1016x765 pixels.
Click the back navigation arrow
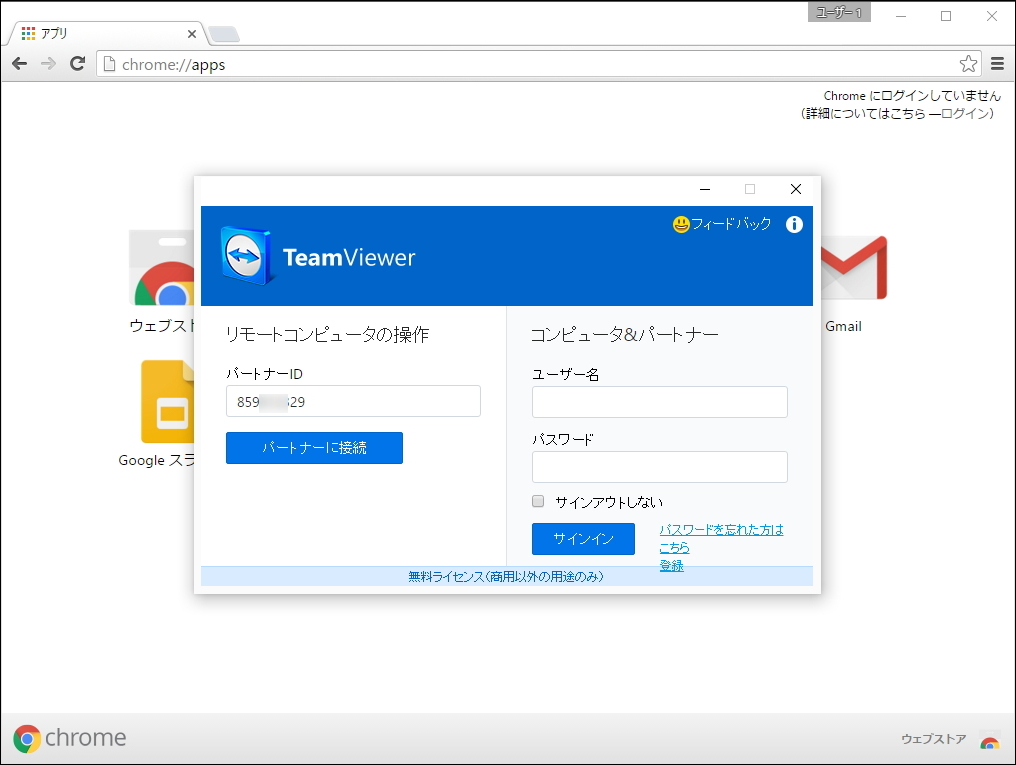[x=19, y=62]
